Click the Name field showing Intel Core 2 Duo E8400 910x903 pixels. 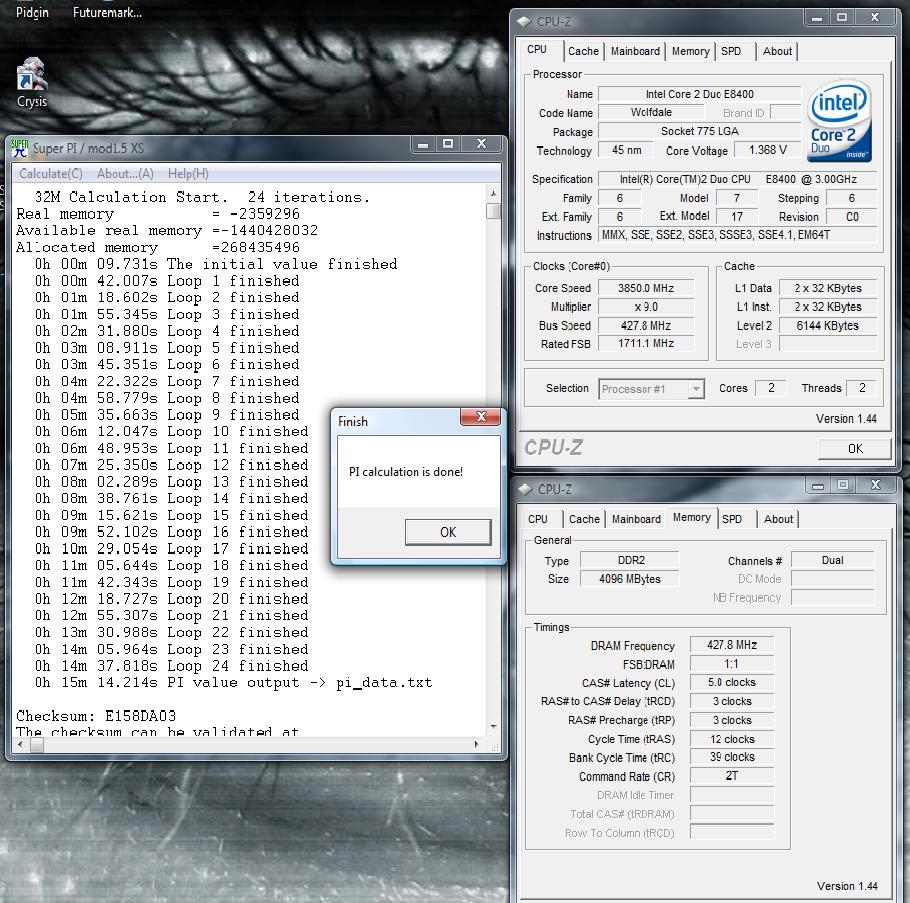pyautogui.click(x=699, y=94)
